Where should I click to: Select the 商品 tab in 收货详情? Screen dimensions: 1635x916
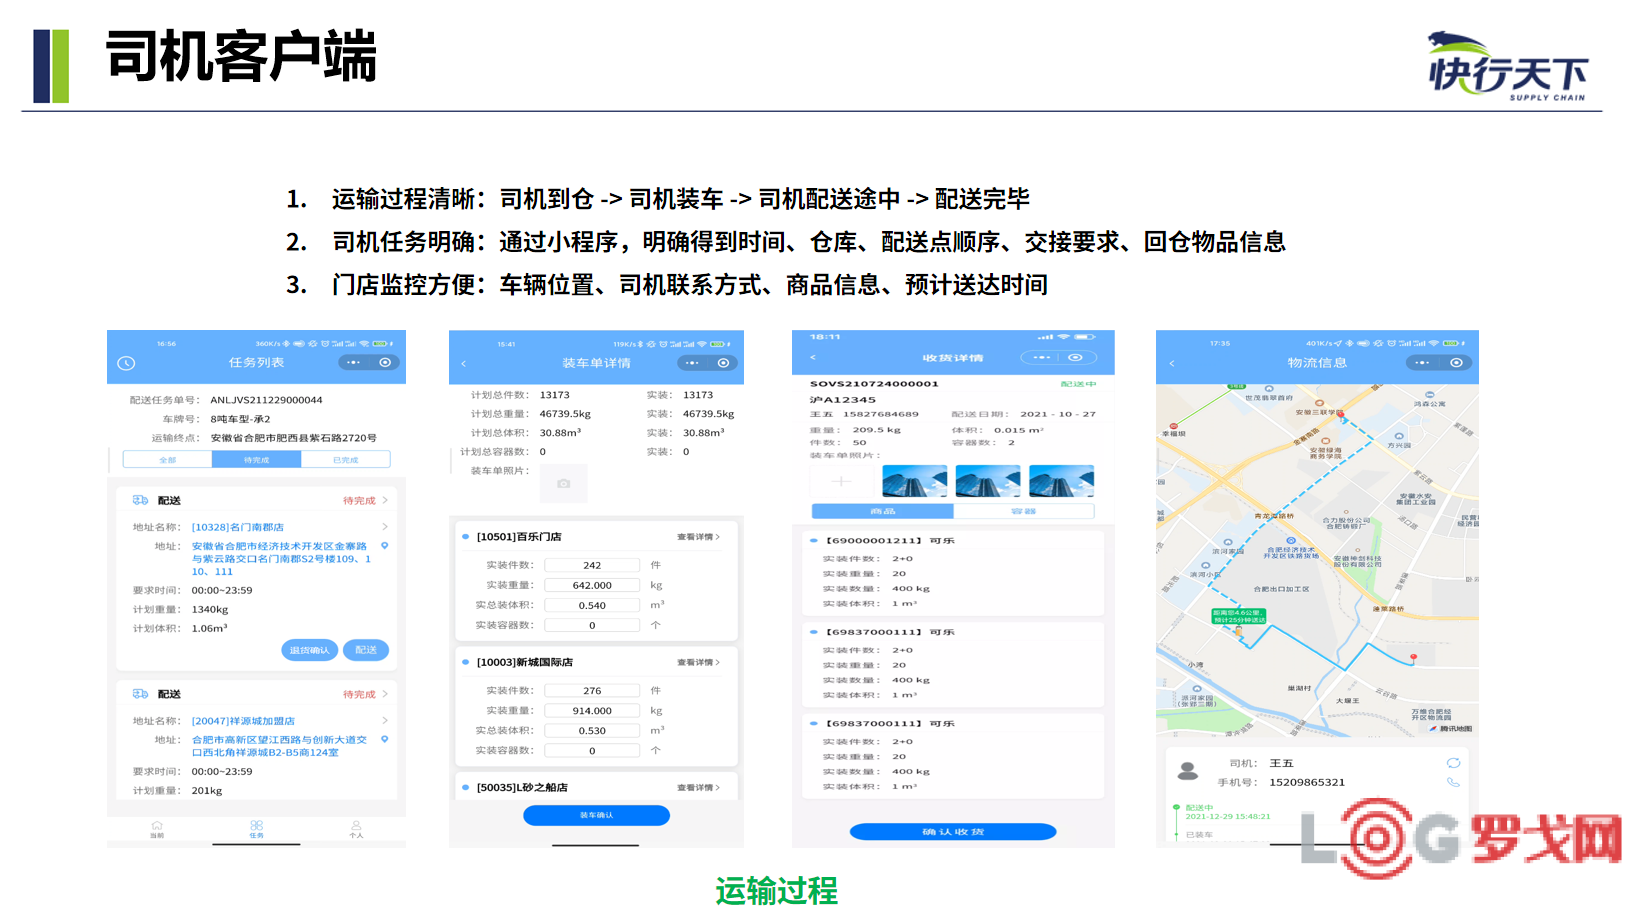point(883,511)
